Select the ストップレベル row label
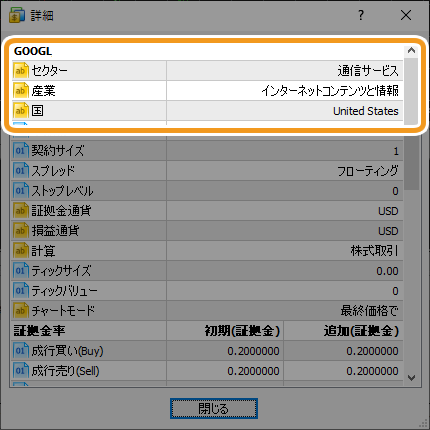 coord(62,191)
